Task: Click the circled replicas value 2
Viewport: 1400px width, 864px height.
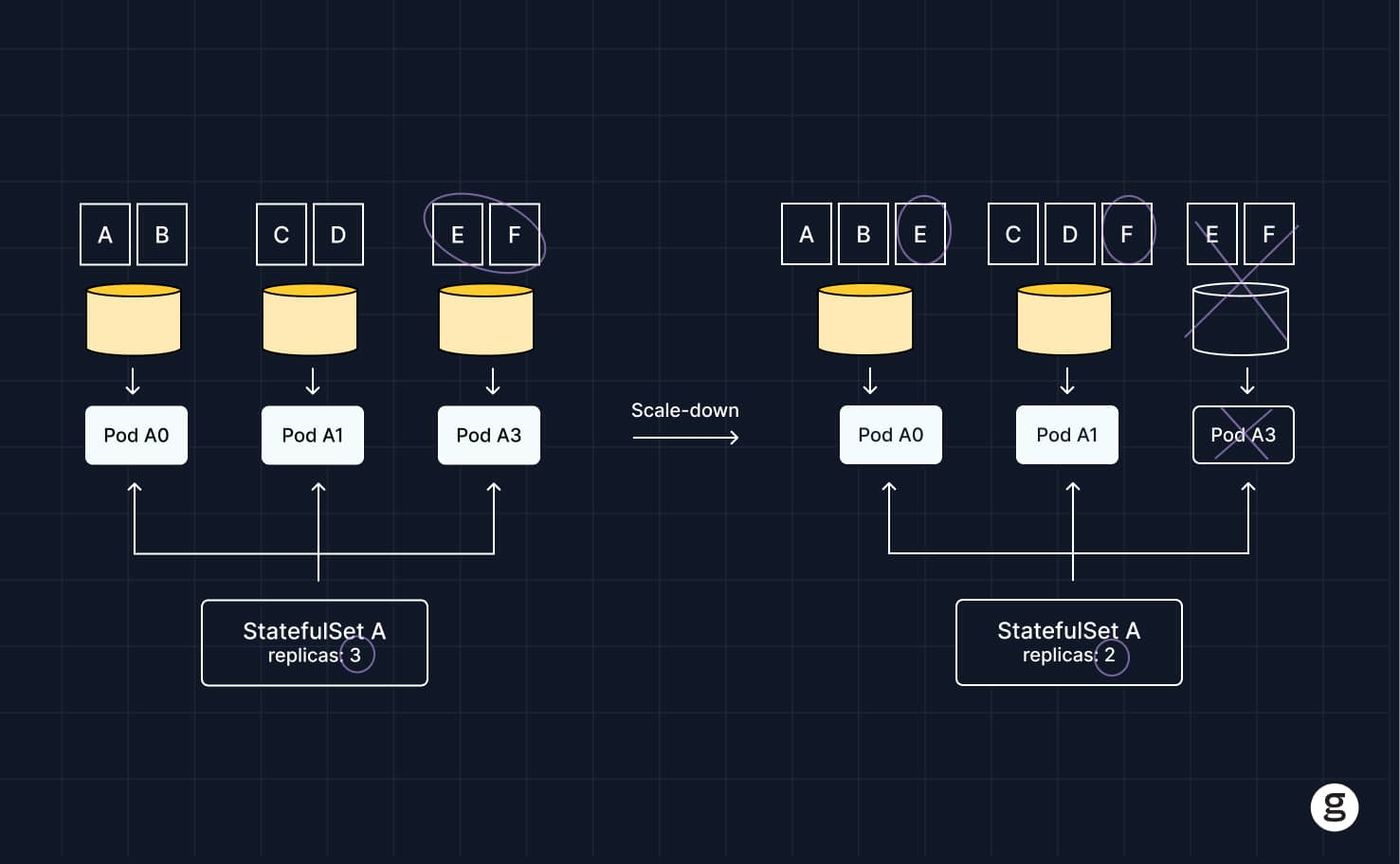Action: tap(1110, 656)
